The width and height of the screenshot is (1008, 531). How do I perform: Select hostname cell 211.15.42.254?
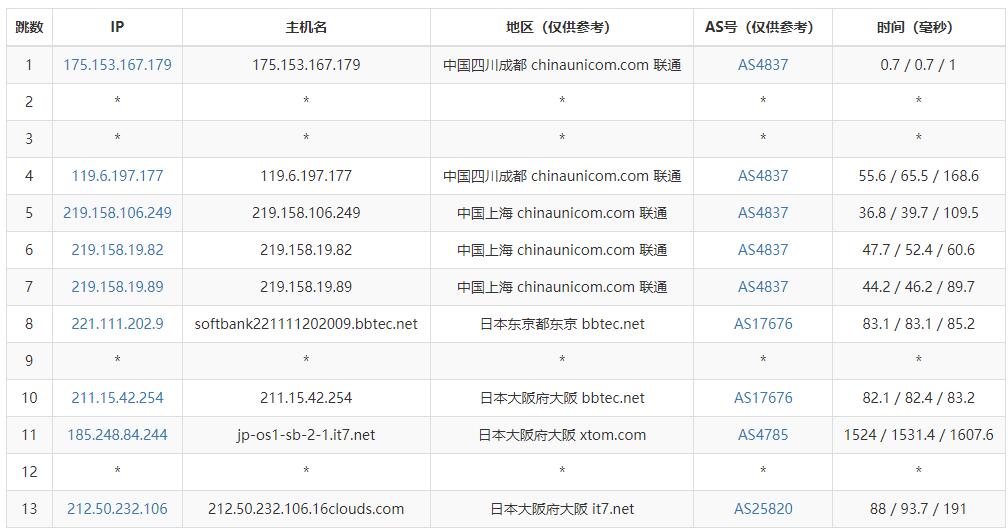coord(306,398)
